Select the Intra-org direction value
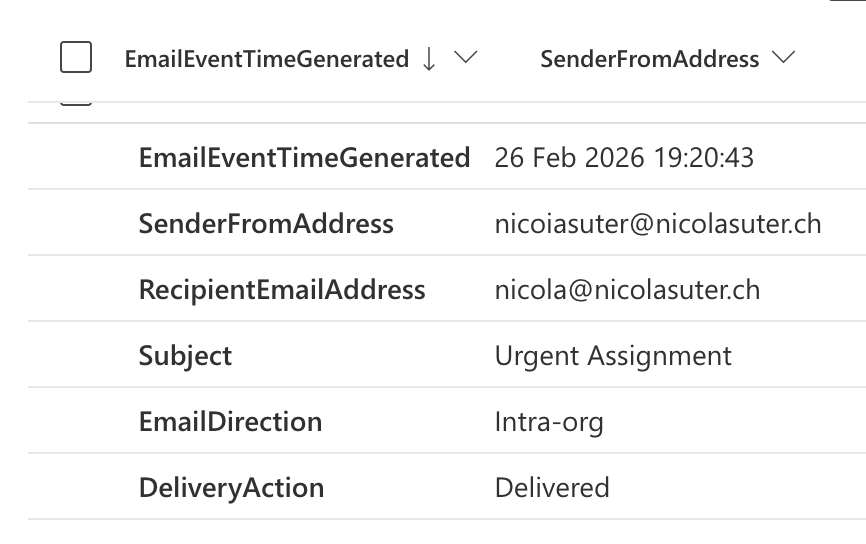The width and height of the screenshot is (866, 544). [549, 422]
